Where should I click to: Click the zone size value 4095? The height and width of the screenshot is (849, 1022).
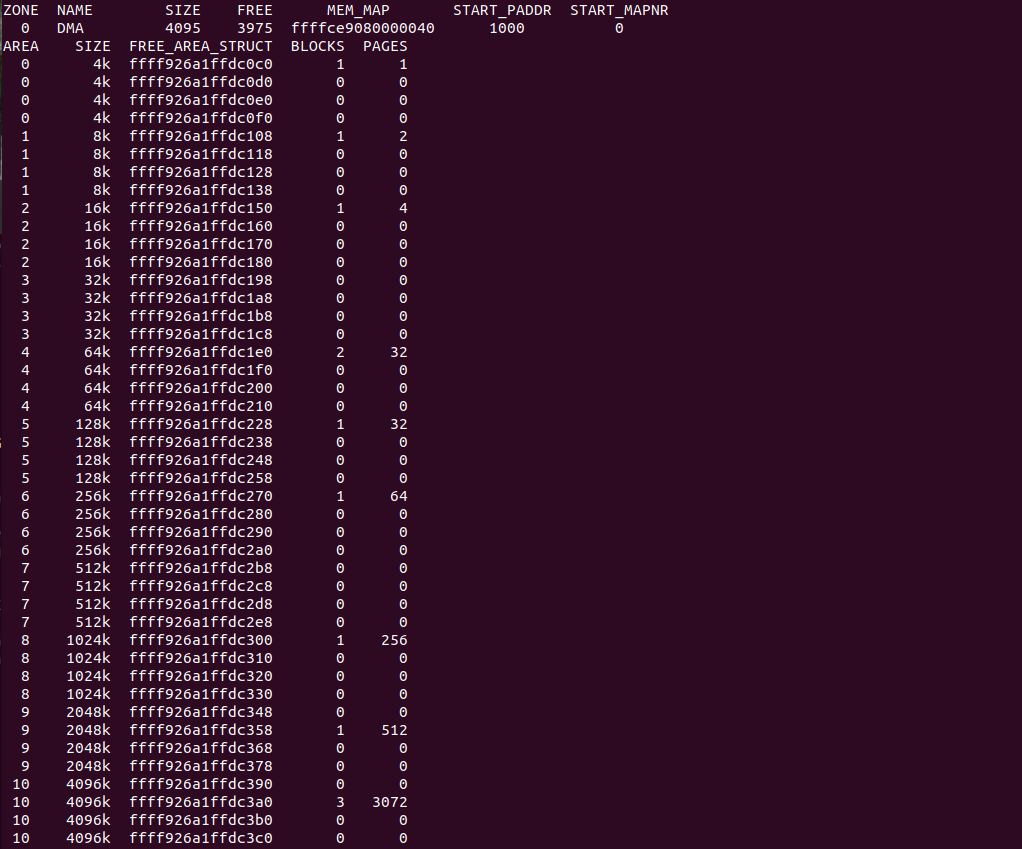[183, 28]
